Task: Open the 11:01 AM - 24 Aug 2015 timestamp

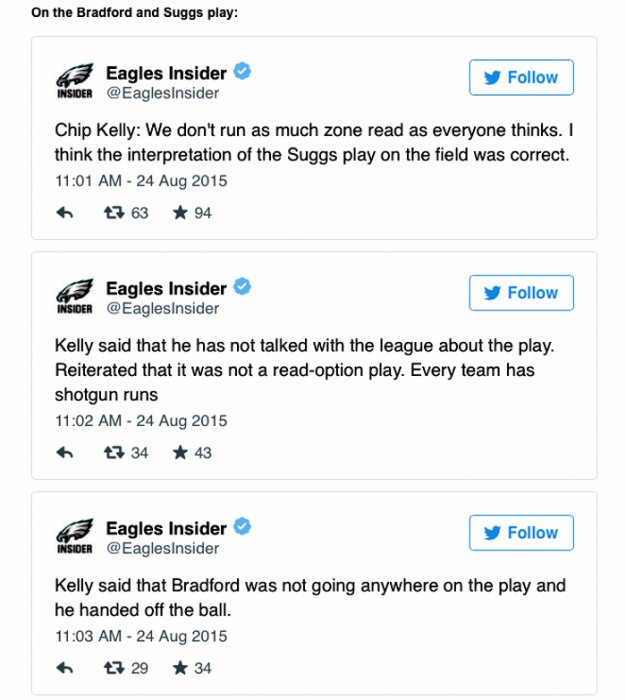Action: [140, 181]
